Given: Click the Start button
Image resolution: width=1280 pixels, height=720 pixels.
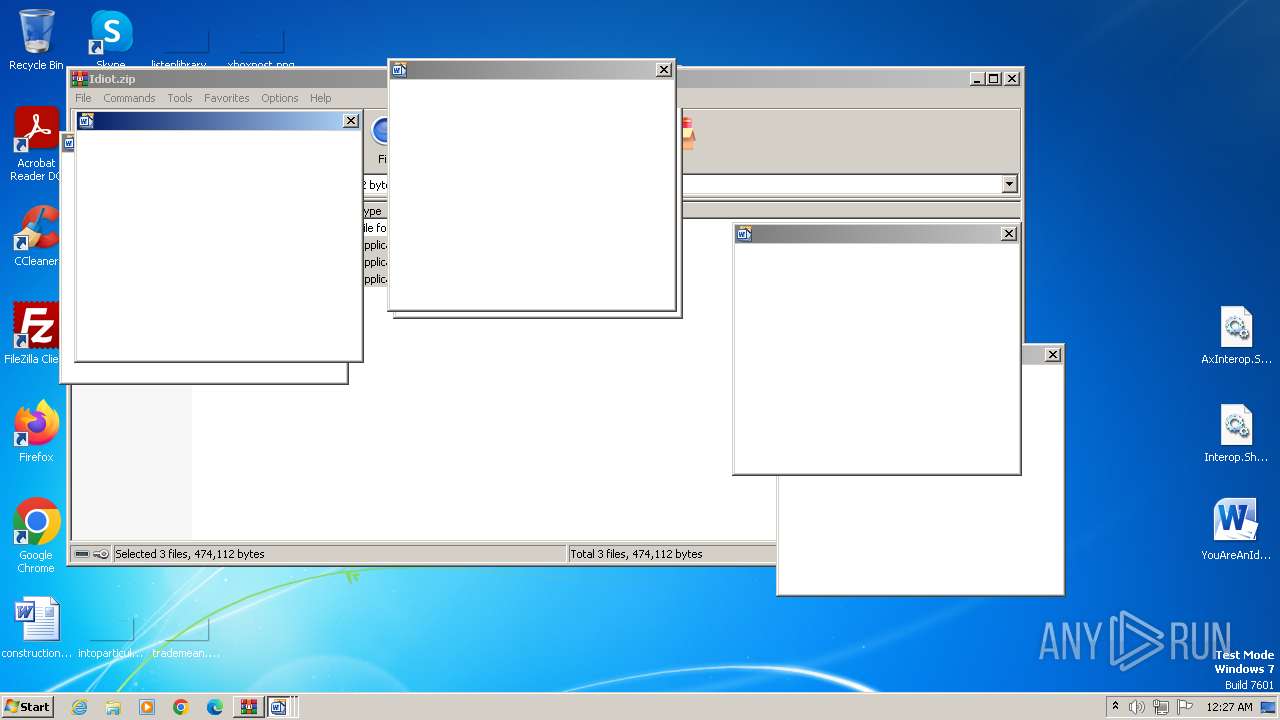Looking at the screenshot, I should pos(28,707).
